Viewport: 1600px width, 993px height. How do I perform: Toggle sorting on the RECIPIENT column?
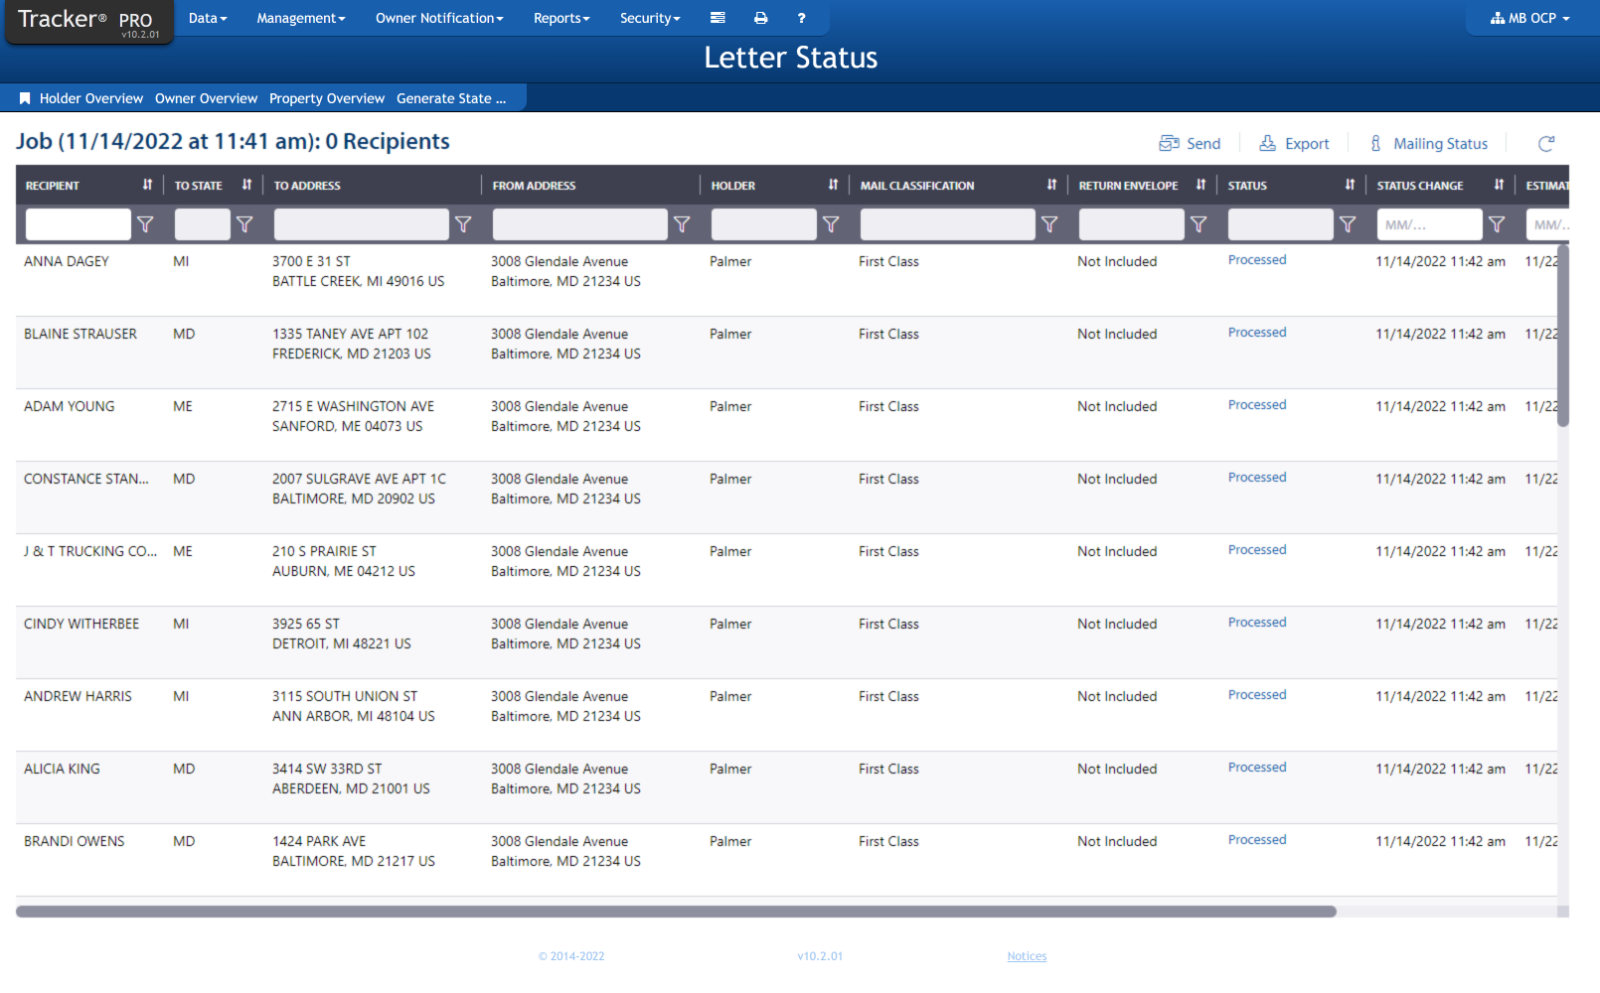pyautogui.click(x=147, y=184)
